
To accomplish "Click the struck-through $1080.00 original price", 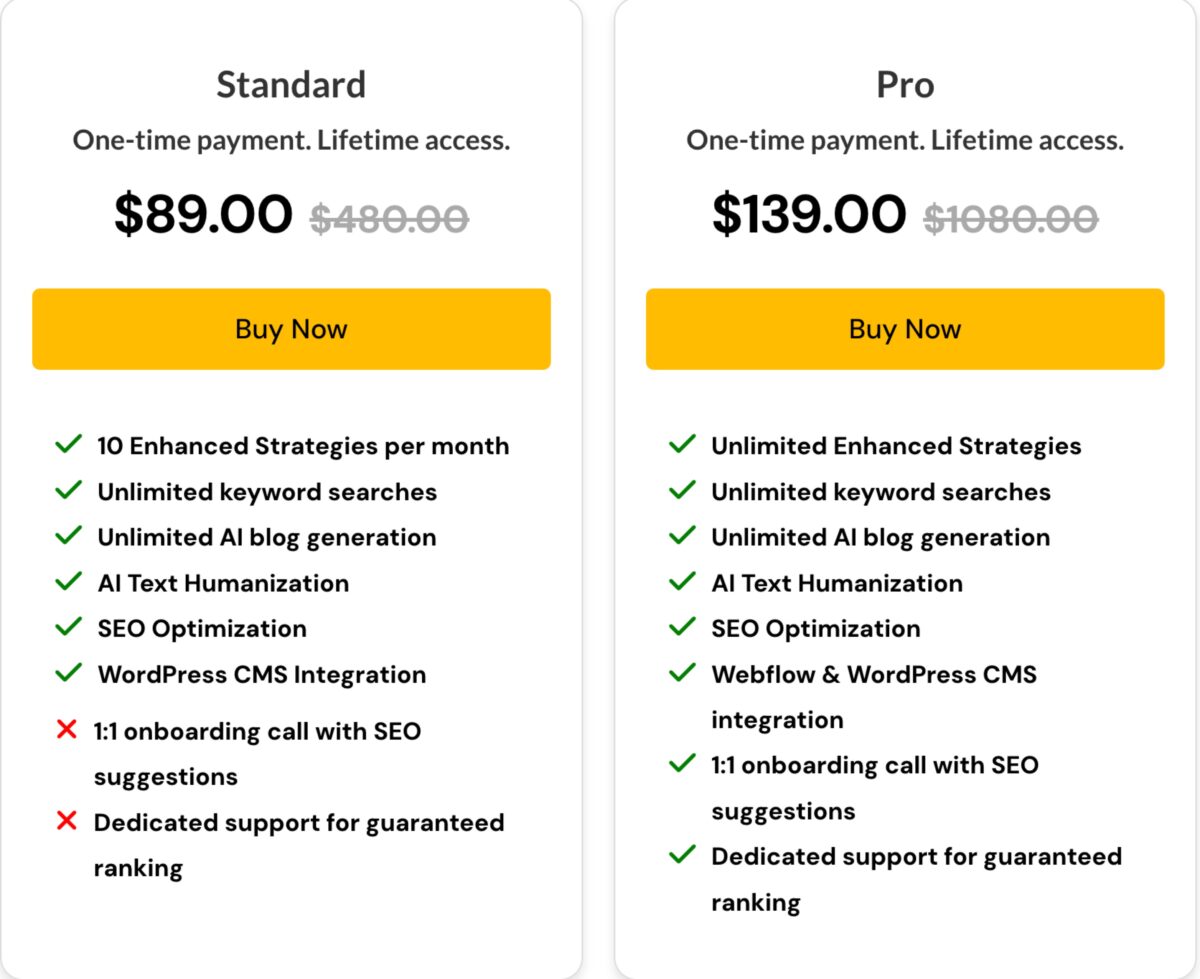I will pos(1010,217).
